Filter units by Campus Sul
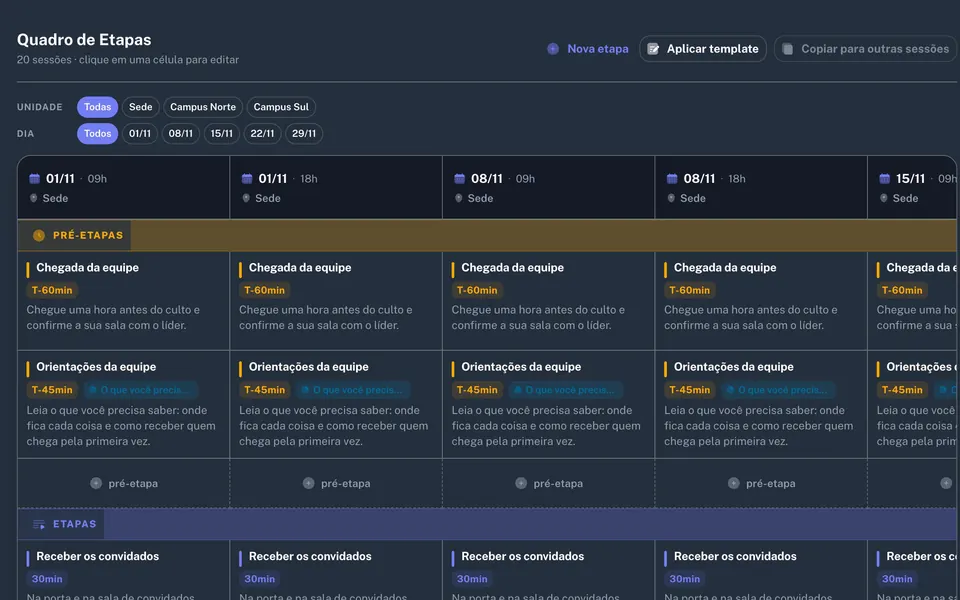This screenshot has height=600, width=960. (x=281, y=107)
